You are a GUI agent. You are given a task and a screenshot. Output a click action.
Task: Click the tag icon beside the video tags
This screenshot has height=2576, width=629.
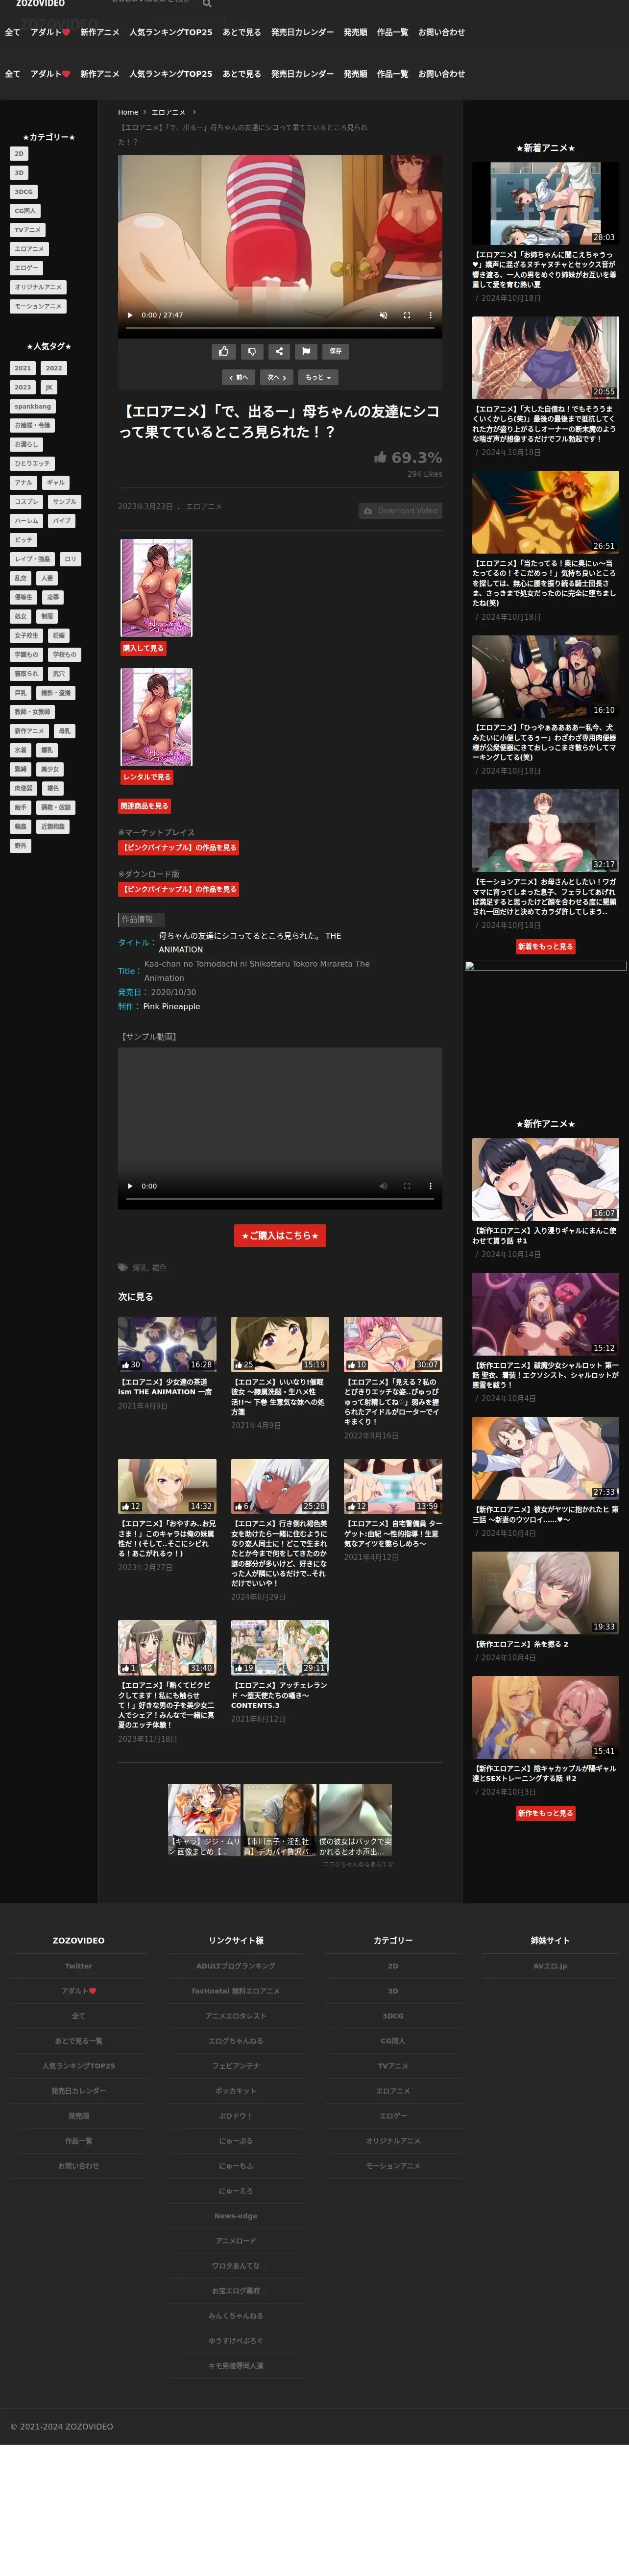tap(123, 1268)
